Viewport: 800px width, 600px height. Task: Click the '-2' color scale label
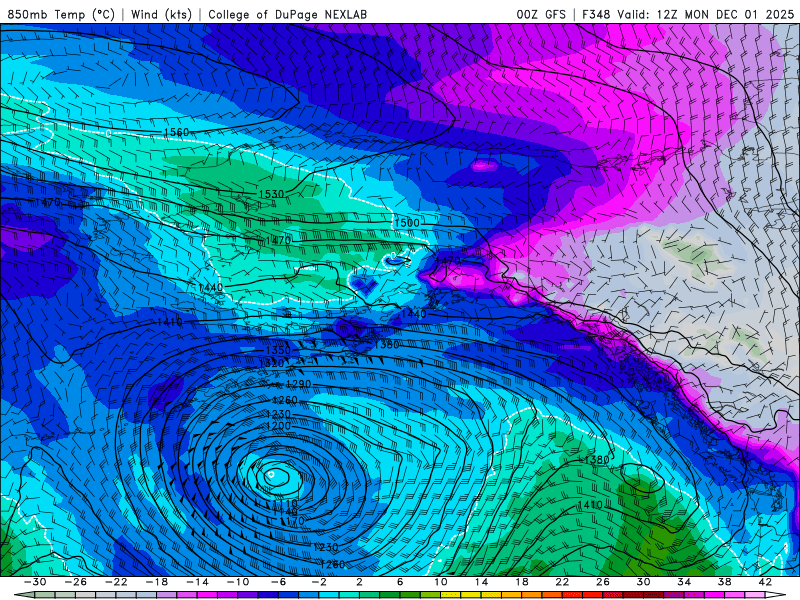click(x=319, y=582)
